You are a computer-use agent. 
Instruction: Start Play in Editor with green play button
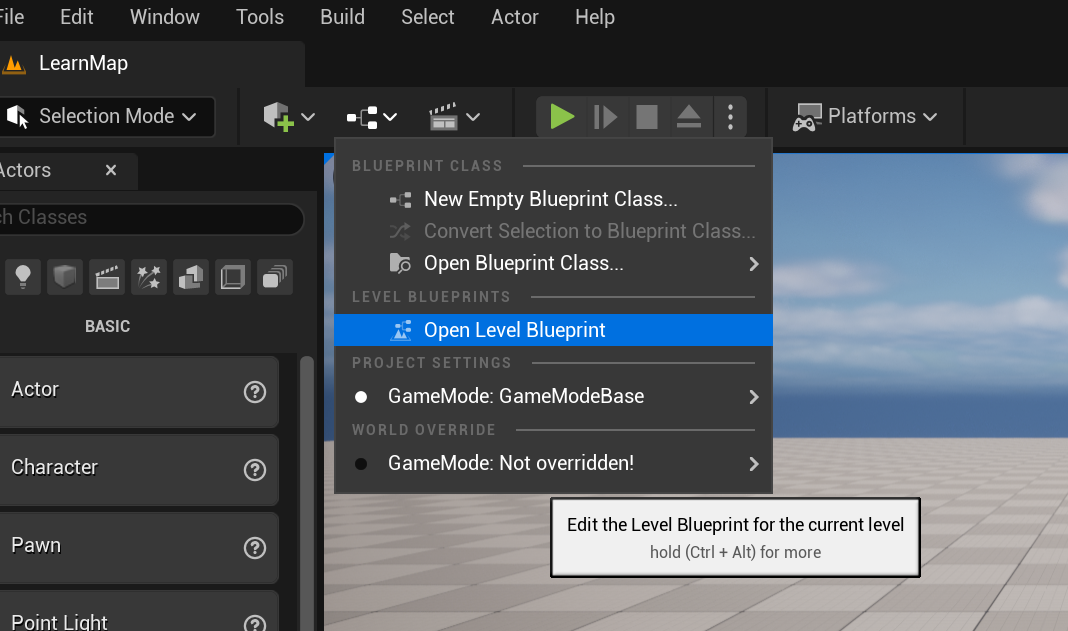coord(562,117)
